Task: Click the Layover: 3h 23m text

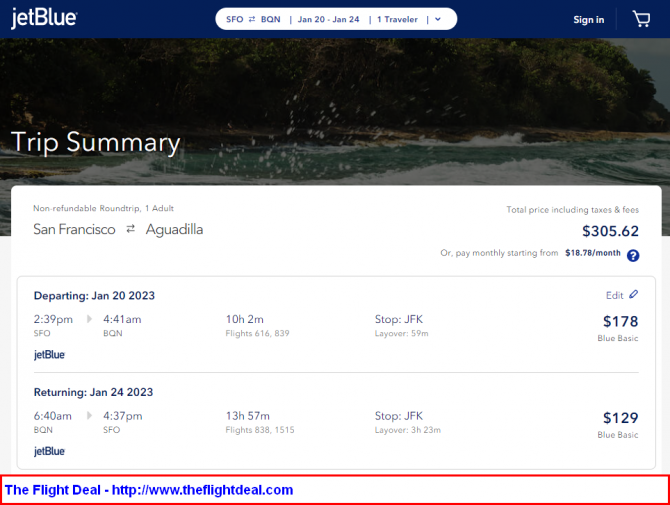Action: pyautogui.click(x=408, y=430)
